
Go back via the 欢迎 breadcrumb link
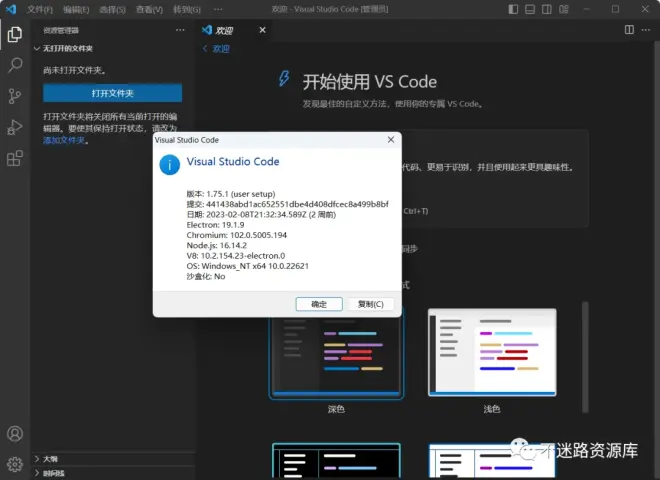point(216,48)
